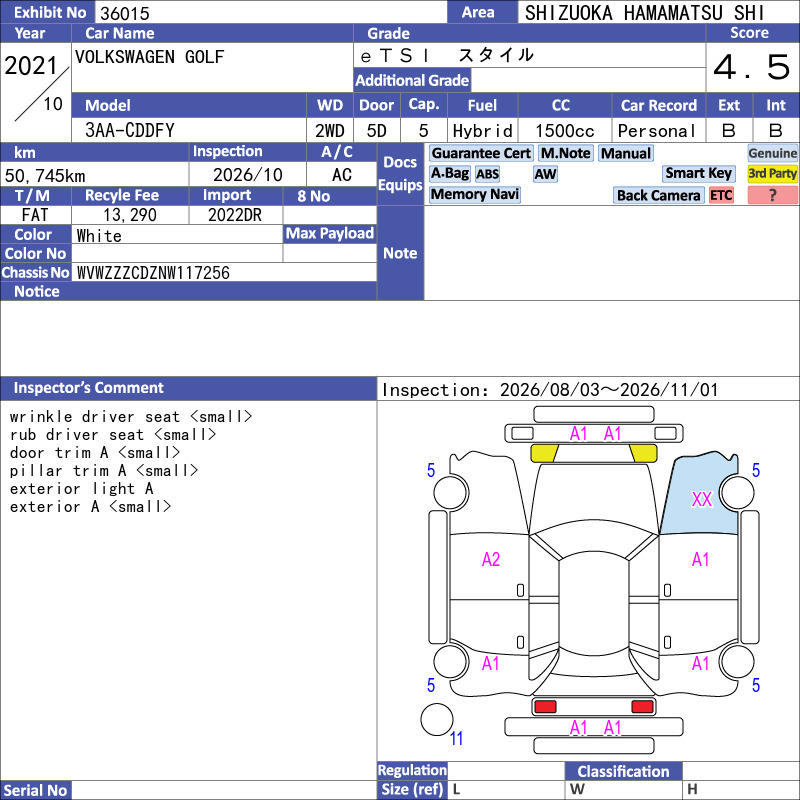Select the Classification label
Viewport: 800px width, 800px height.
623,771
